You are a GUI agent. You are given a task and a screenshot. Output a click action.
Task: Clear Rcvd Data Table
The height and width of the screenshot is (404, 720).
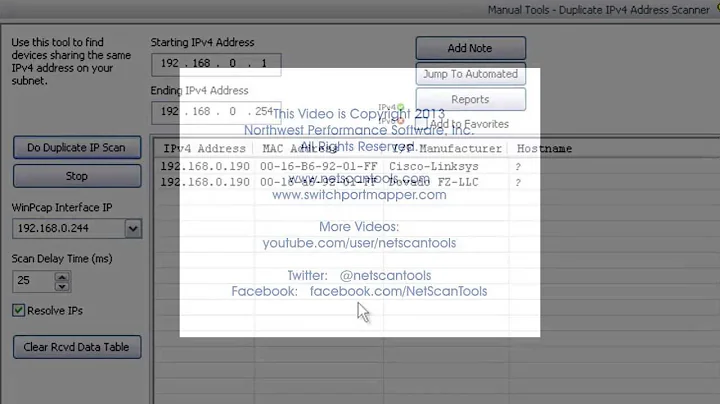[x=77, y=347]
